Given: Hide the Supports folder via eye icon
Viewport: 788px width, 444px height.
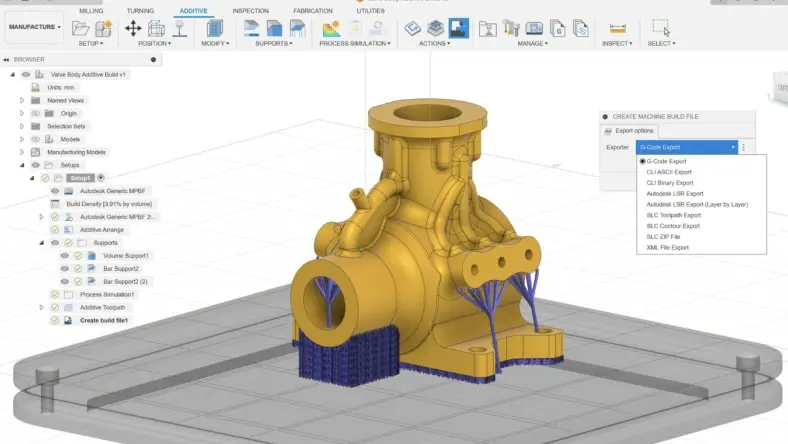Looking at the screenshot, I should tap(55, 243).
